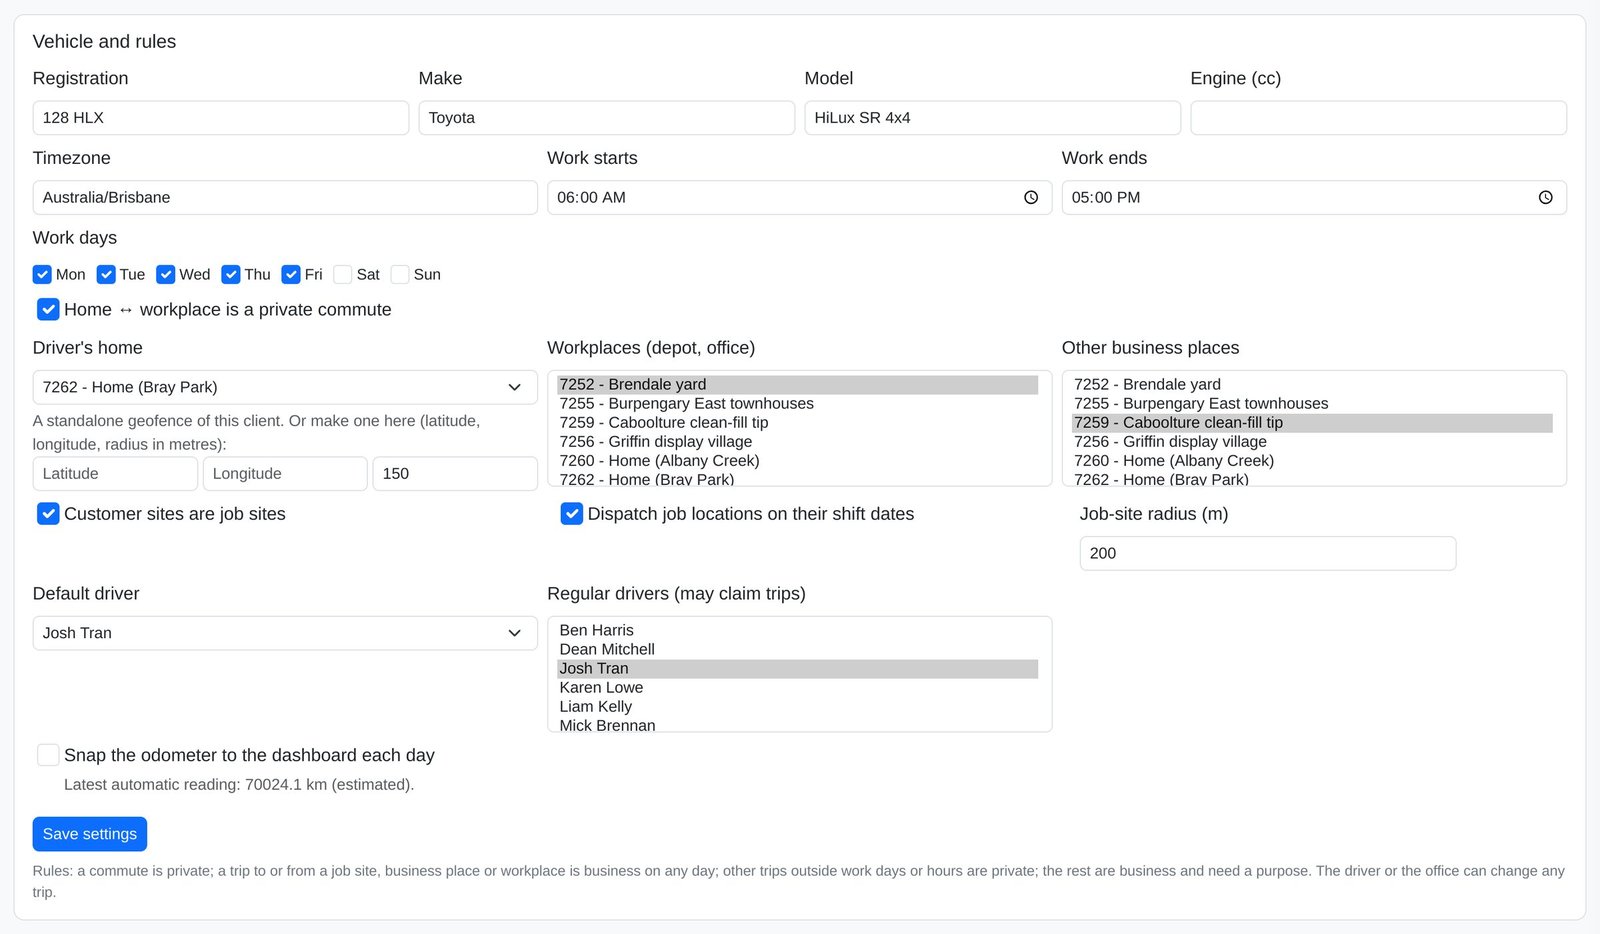Select Karen Lowe in Regular drivers

coord(798,688)
